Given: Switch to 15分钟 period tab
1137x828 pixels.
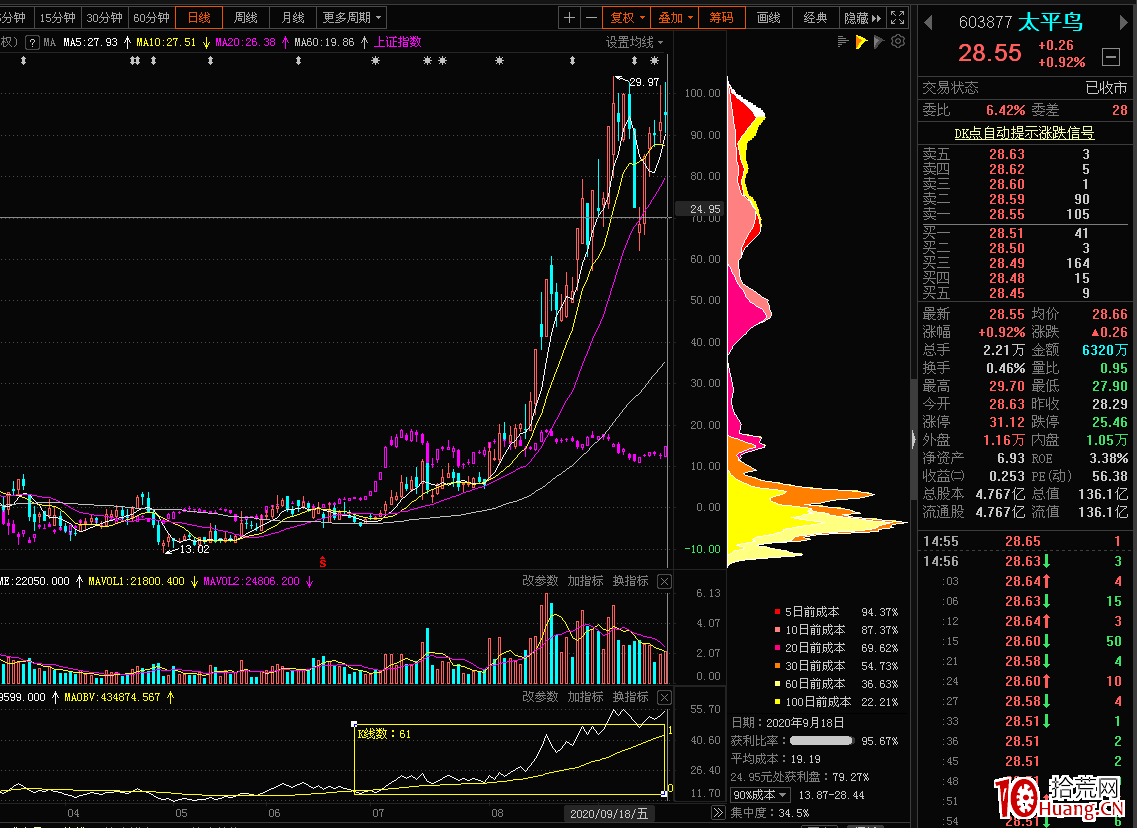Looking at the screenshot, I should [57, 17].
